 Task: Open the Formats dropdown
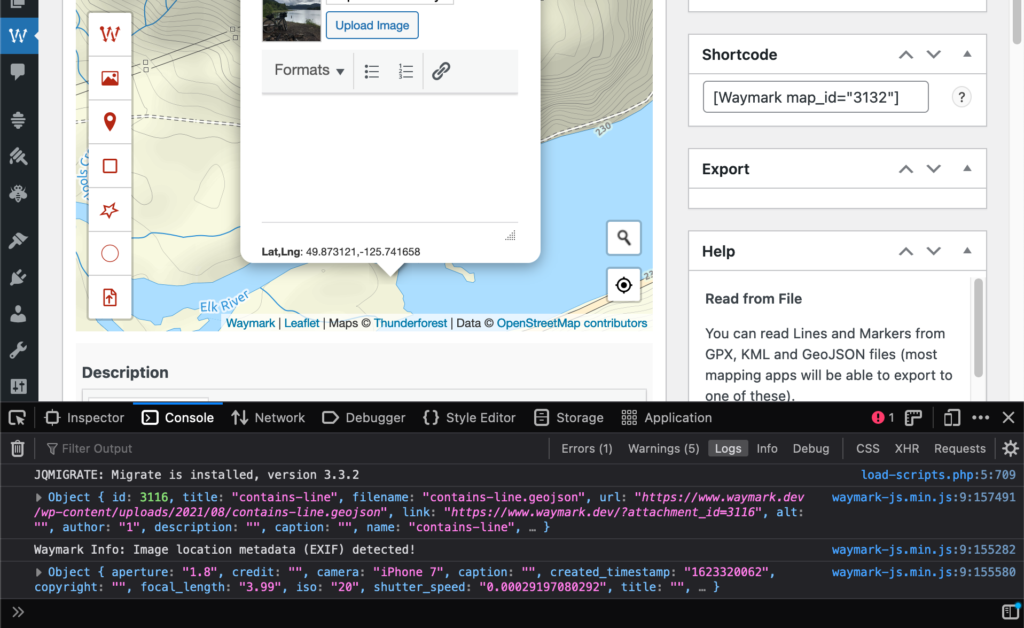pyautogui.click(x=309, y=71)
